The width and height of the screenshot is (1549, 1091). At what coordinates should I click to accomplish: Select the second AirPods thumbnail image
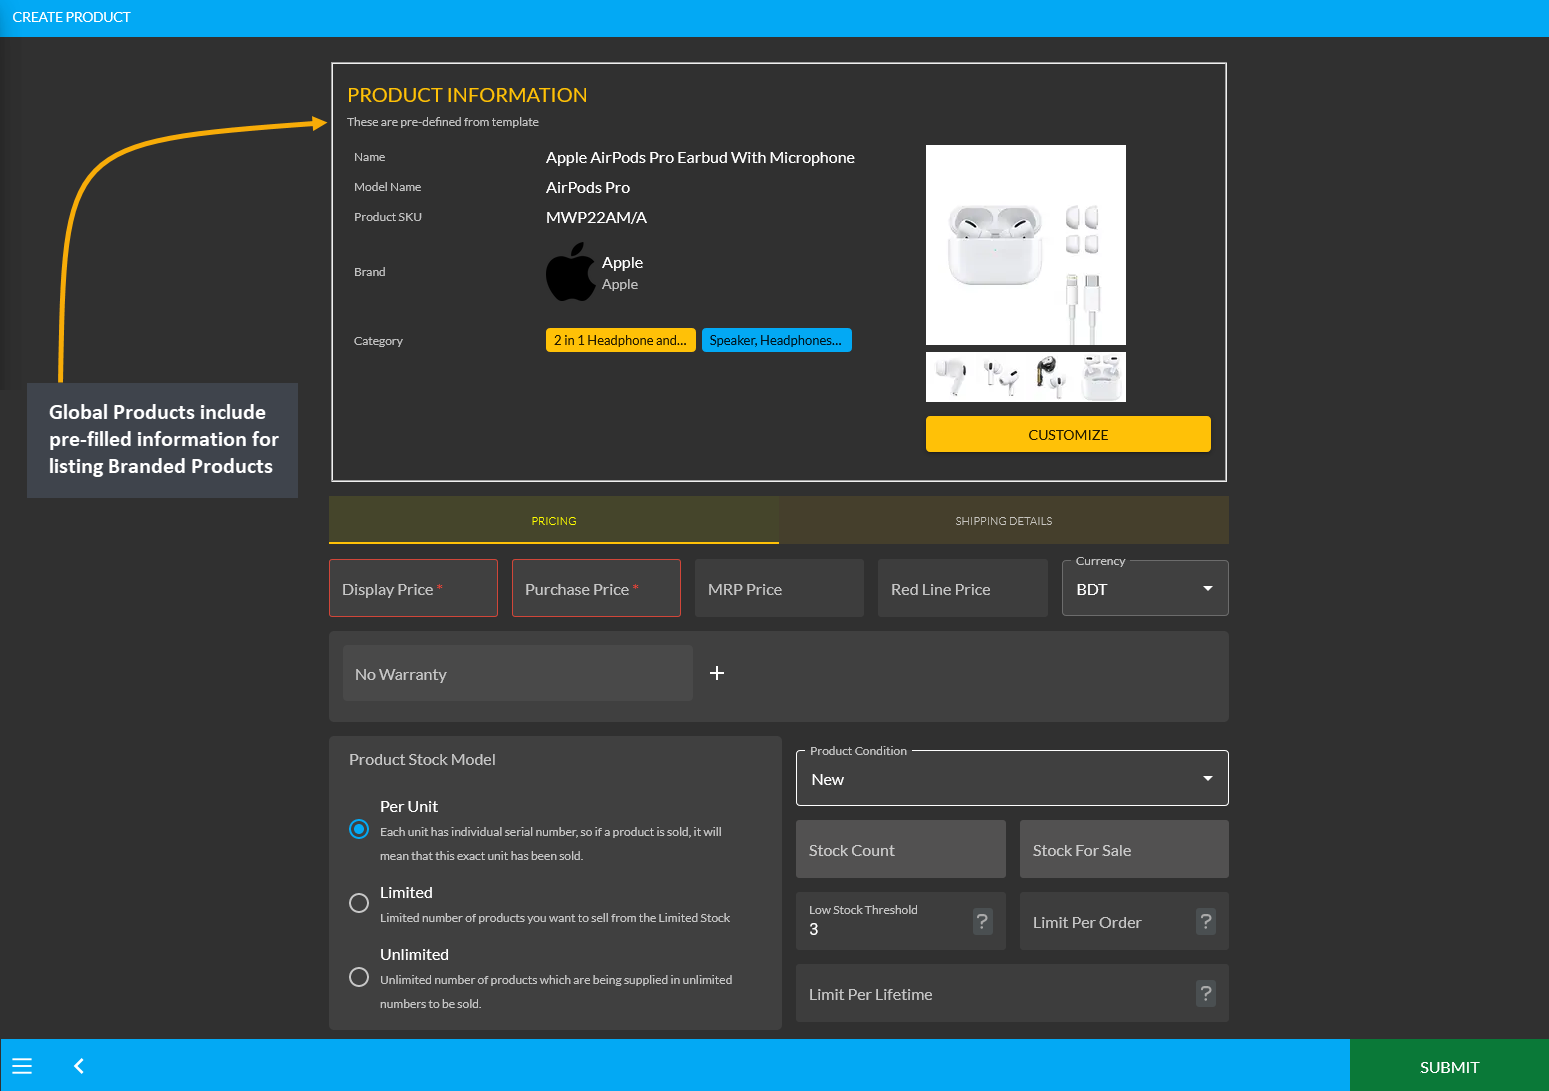pos(1001,377)
